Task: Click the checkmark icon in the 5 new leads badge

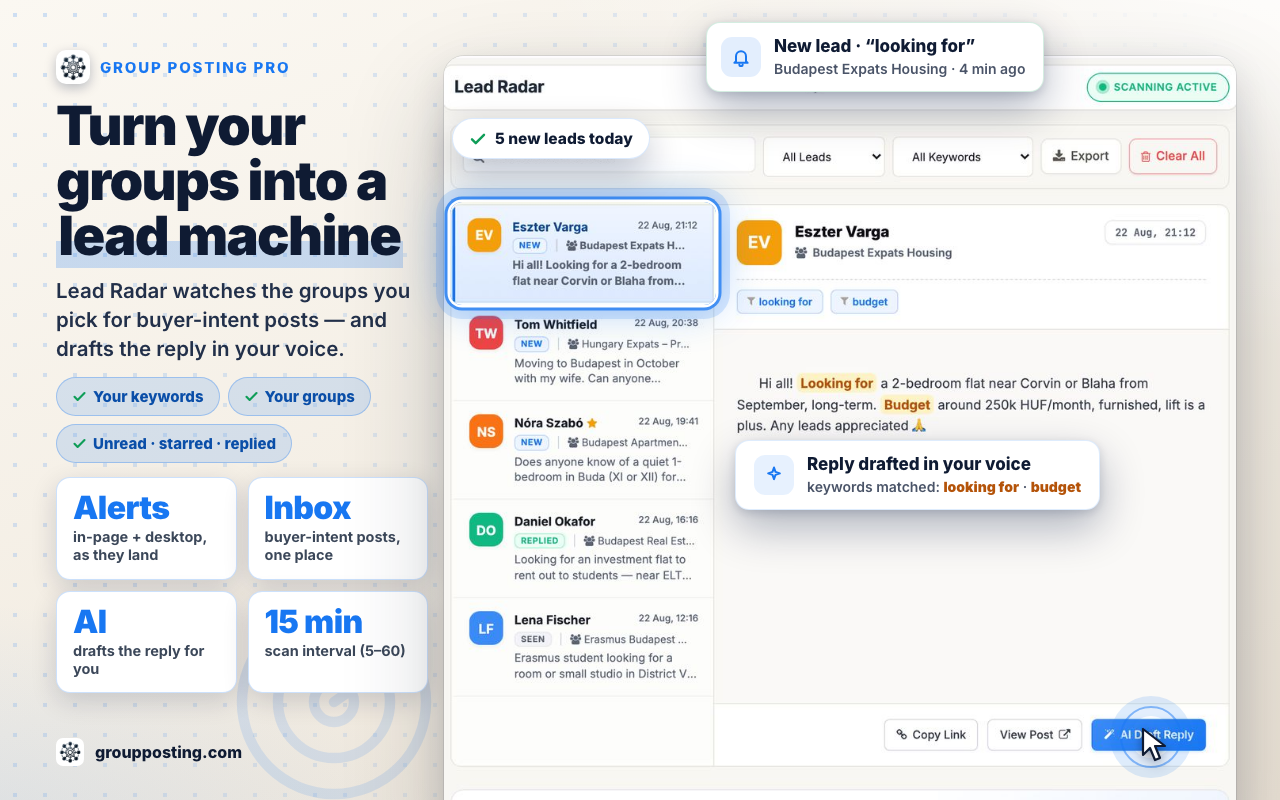Action: point(478,139)
